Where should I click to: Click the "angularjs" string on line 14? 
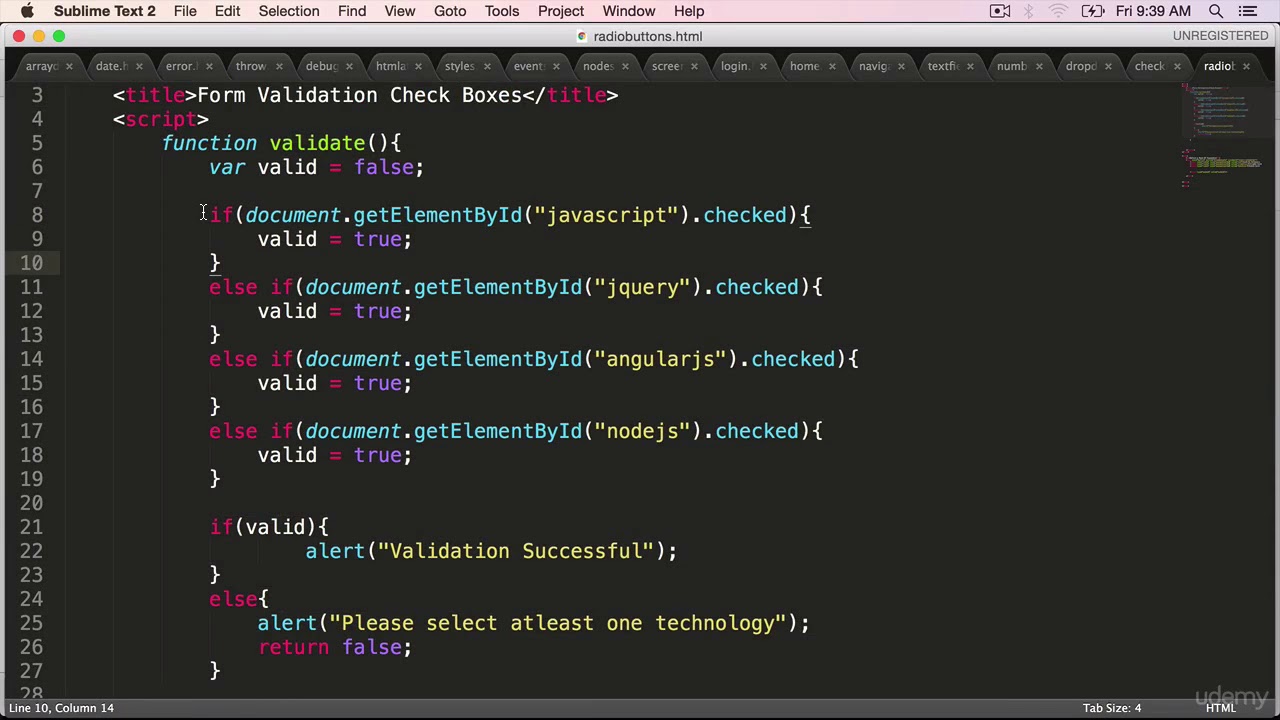[x=660, y=359]
